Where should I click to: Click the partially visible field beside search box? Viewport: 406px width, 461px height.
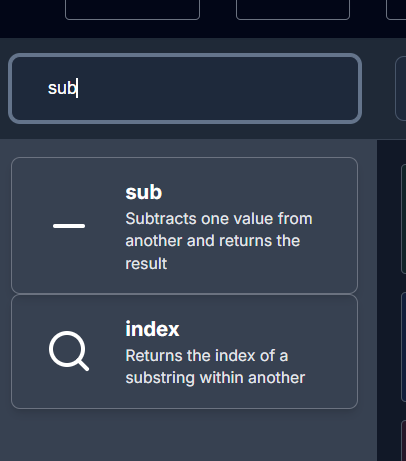[401, 89]
